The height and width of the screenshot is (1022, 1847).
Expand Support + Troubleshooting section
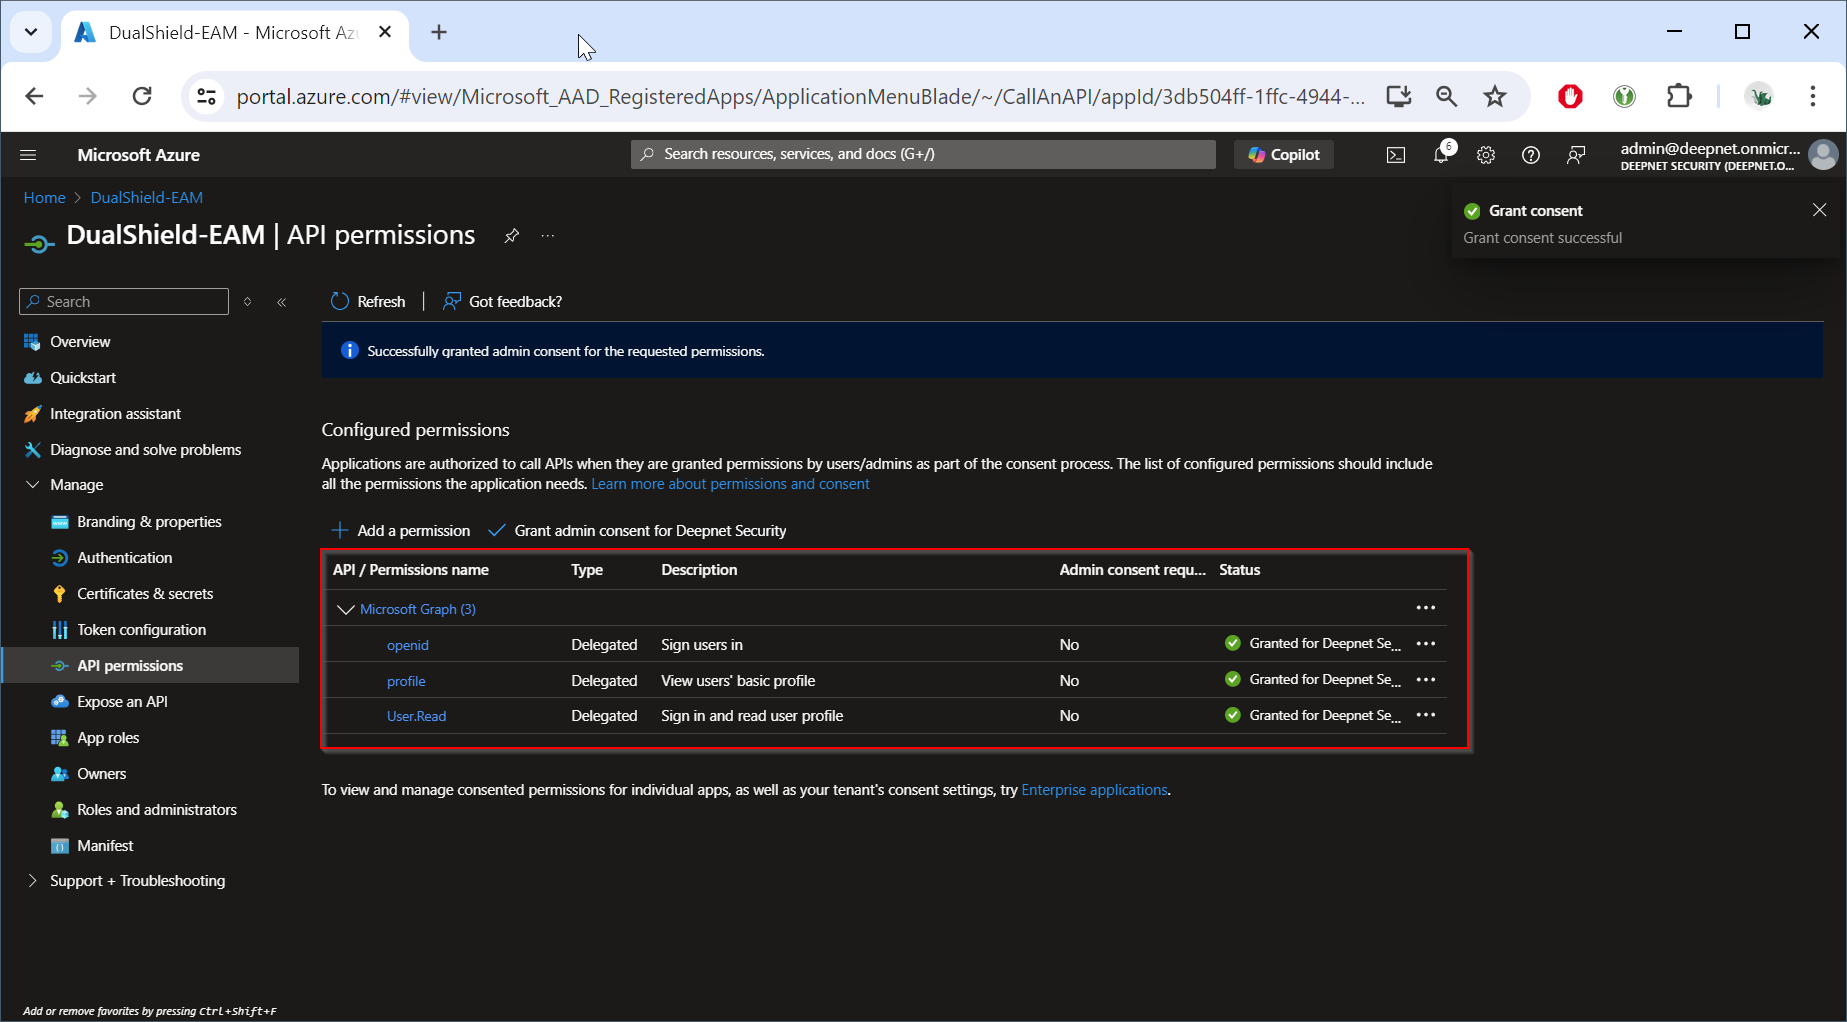33,881
